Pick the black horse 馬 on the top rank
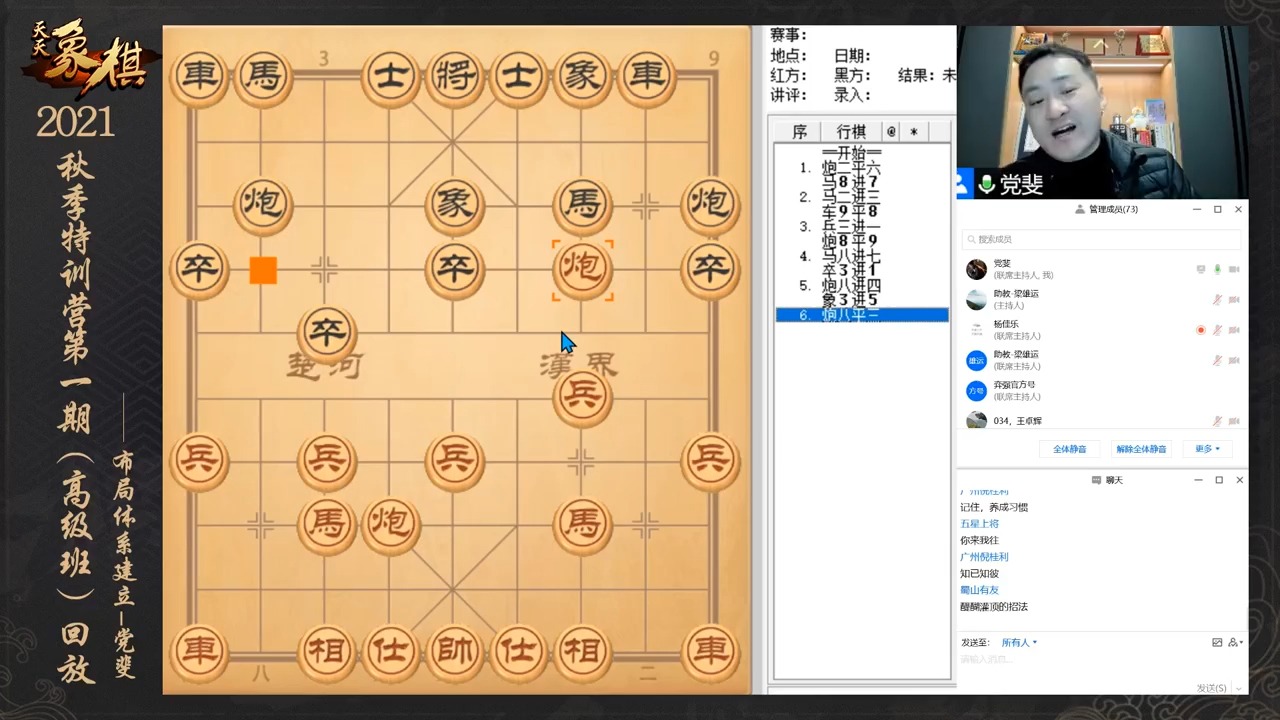 coord(263,77)
